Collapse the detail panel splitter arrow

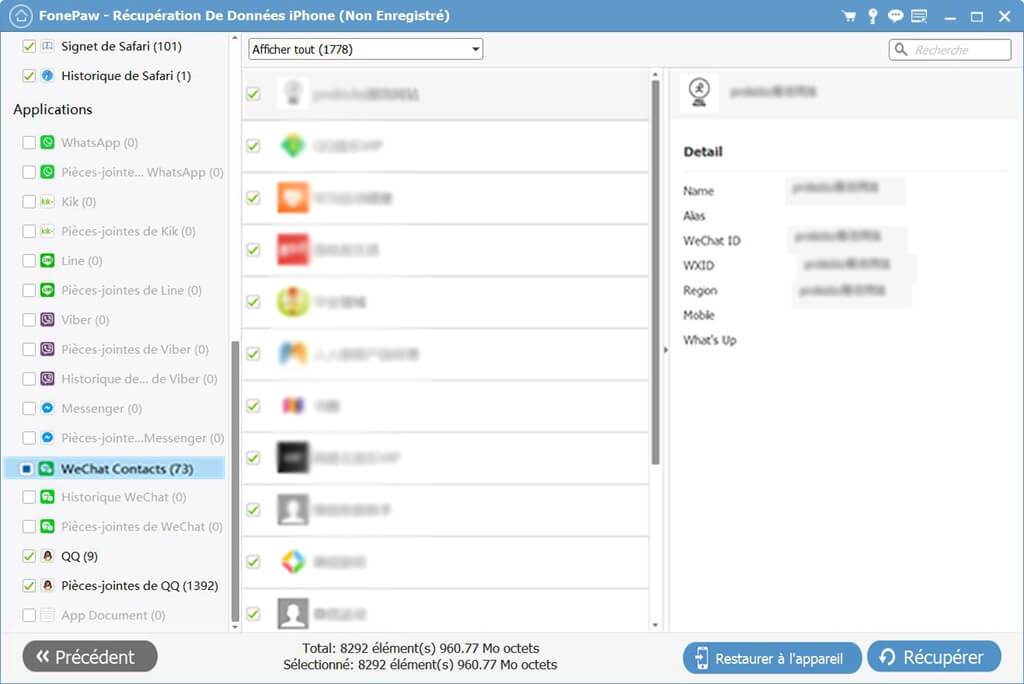(665, 350)
